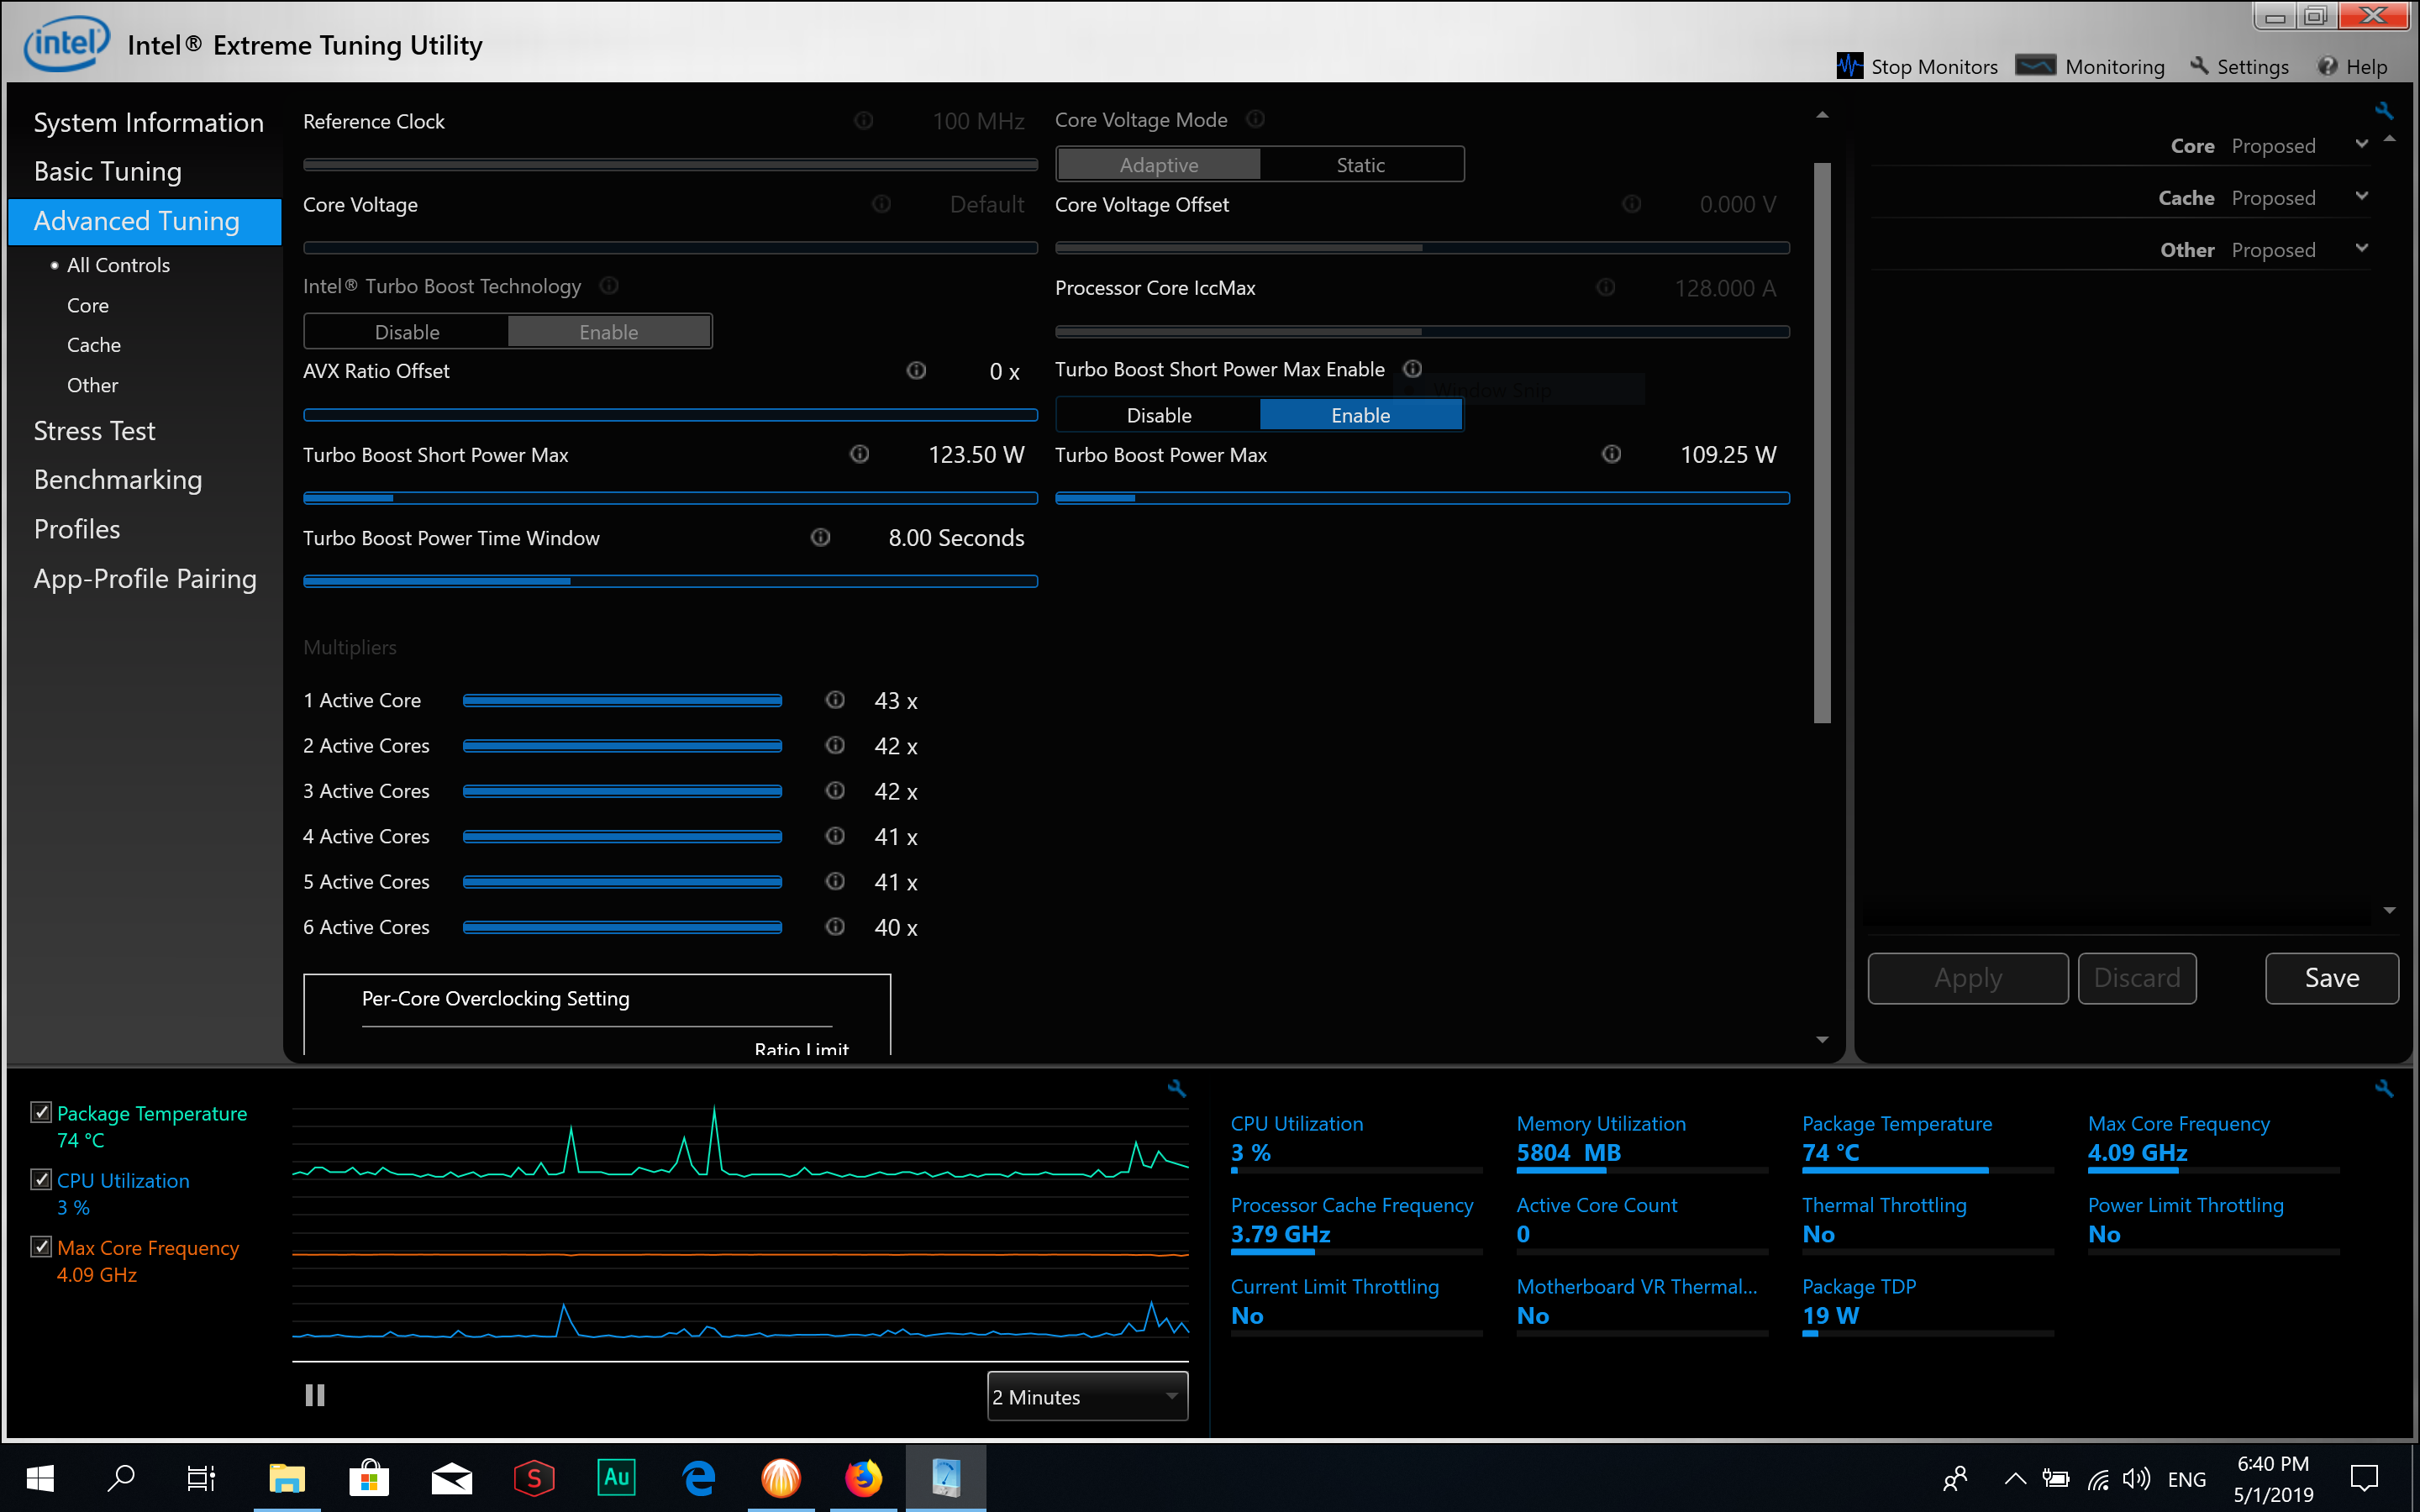
Task: Uncheck Max Core Frequency monitor checkbox
Action: coord(41,1247)
